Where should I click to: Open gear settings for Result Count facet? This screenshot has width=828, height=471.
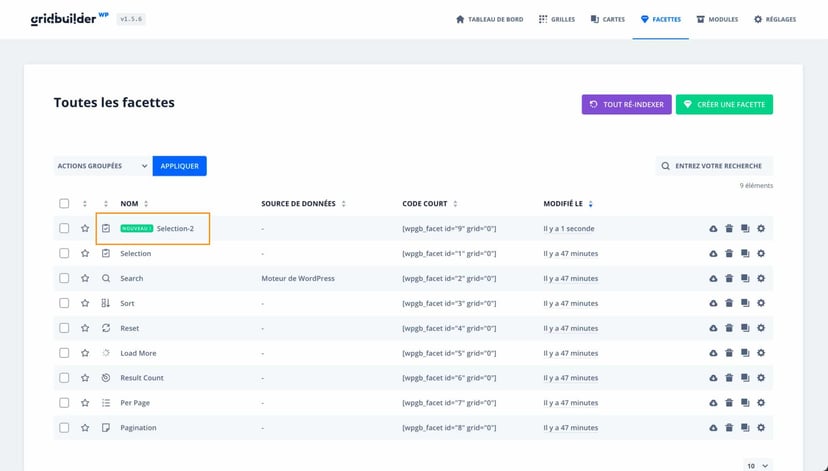pyautogui.click(x=761, y=378)
